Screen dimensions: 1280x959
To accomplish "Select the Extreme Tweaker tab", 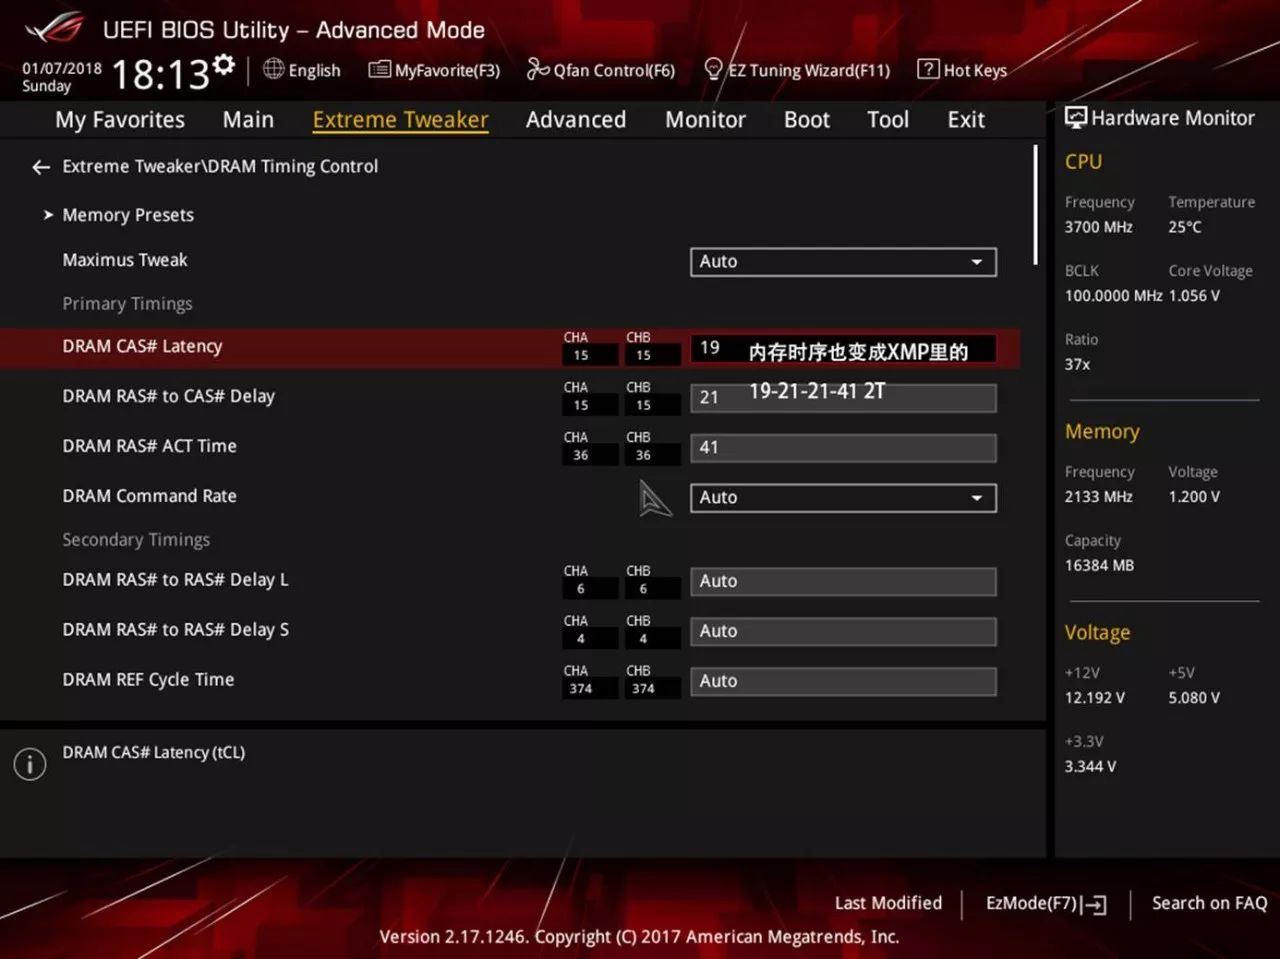I will point(400,120).
